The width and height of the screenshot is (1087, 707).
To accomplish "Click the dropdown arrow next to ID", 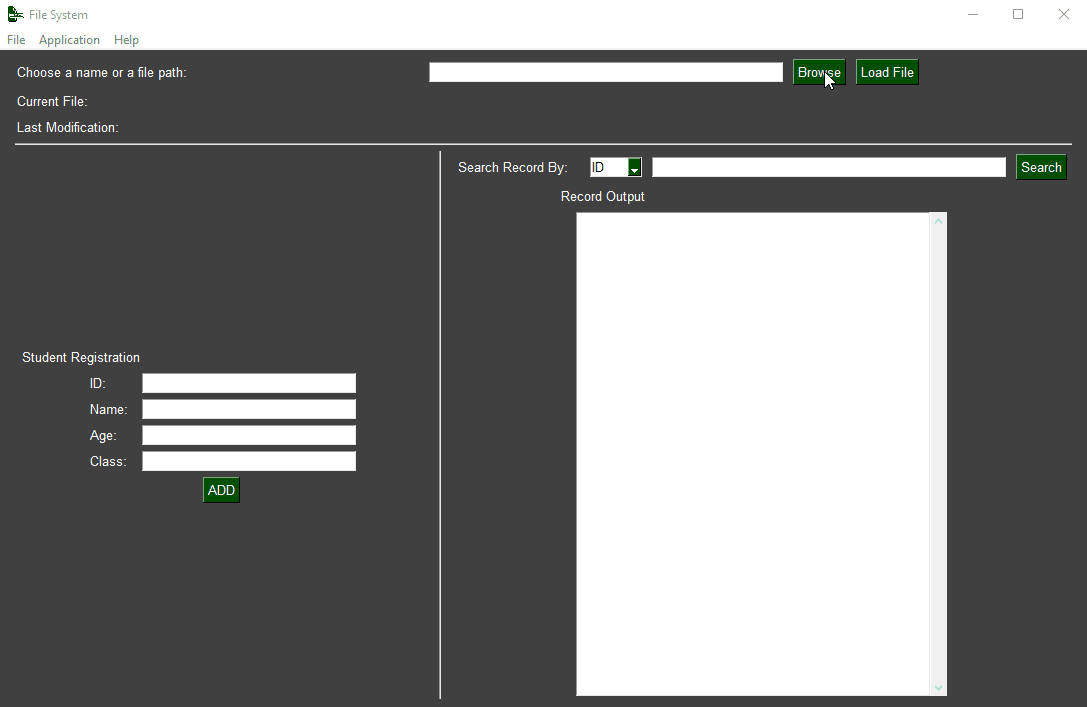I will tap(634, 167).
